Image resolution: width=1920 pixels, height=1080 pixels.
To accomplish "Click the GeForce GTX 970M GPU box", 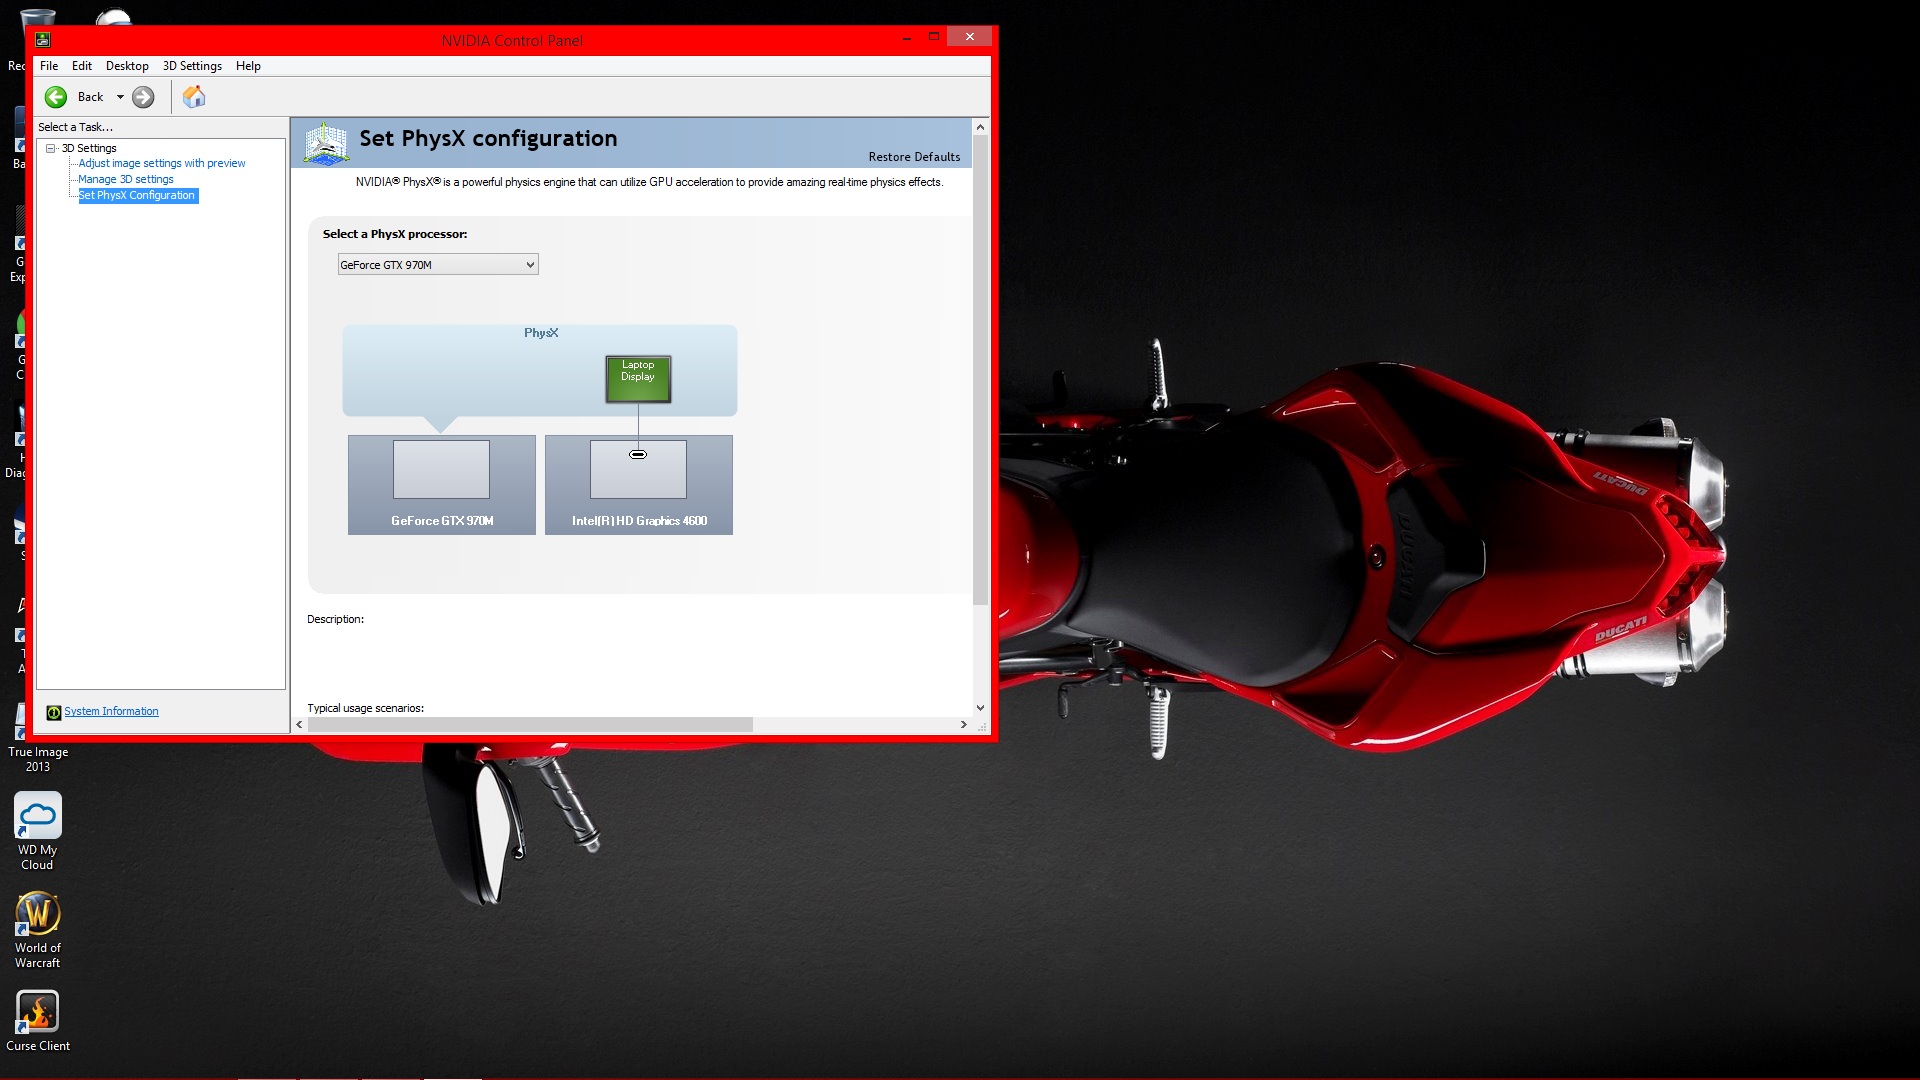I will (x=441, y=484).
